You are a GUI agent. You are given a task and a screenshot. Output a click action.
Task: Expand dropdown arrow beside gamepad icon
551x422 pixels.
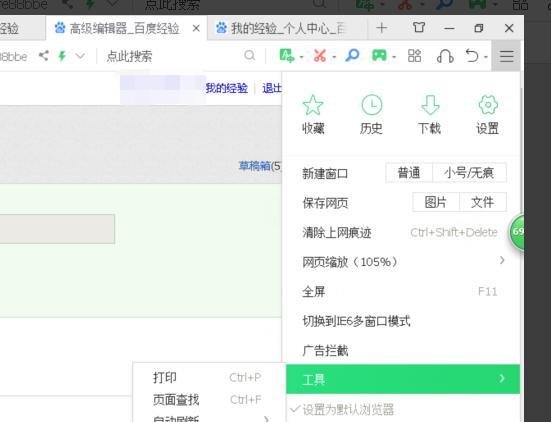click(x=394, y=57)
